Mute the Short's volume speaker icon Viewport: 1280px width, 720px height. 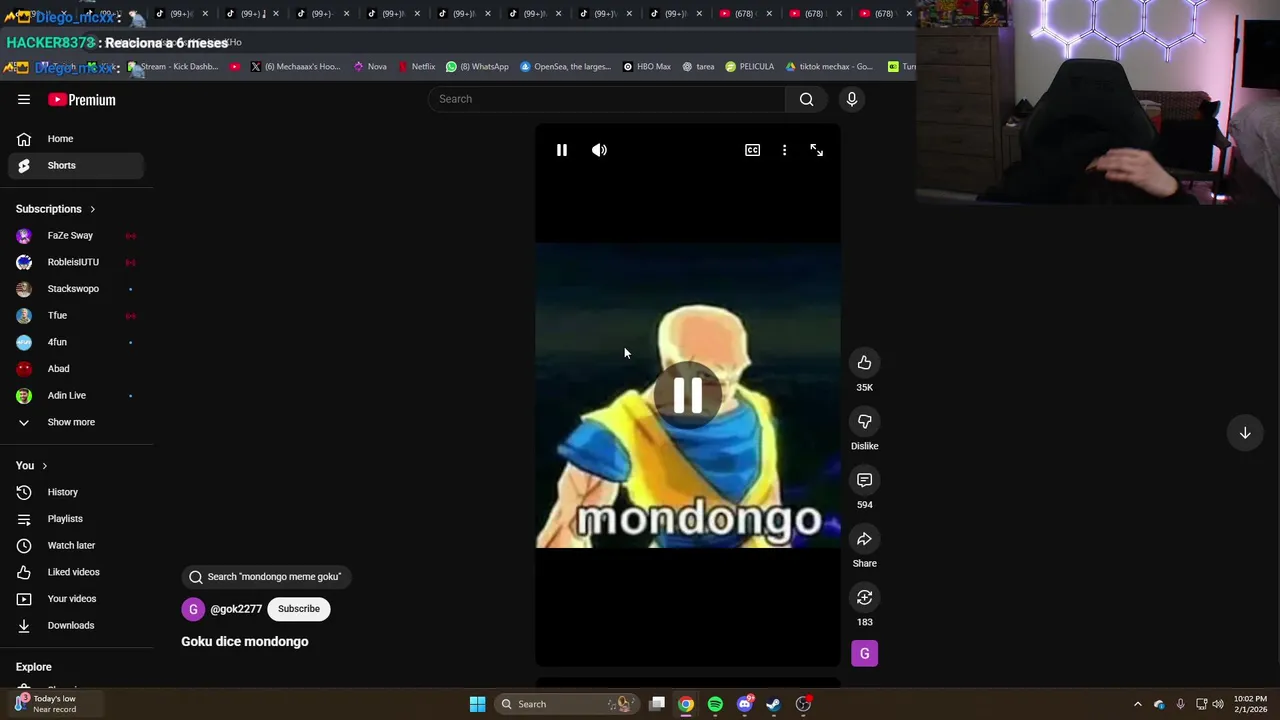coord(599,150)
